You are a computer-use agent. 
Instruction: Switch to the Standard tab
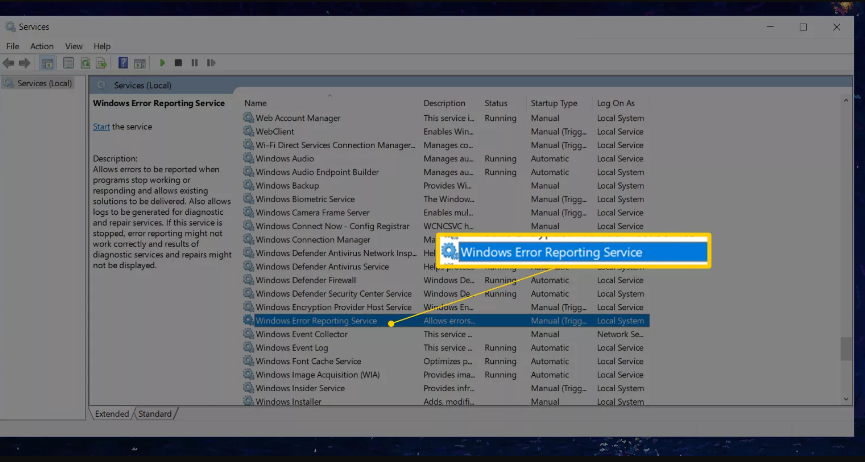(x=155, y=413)
